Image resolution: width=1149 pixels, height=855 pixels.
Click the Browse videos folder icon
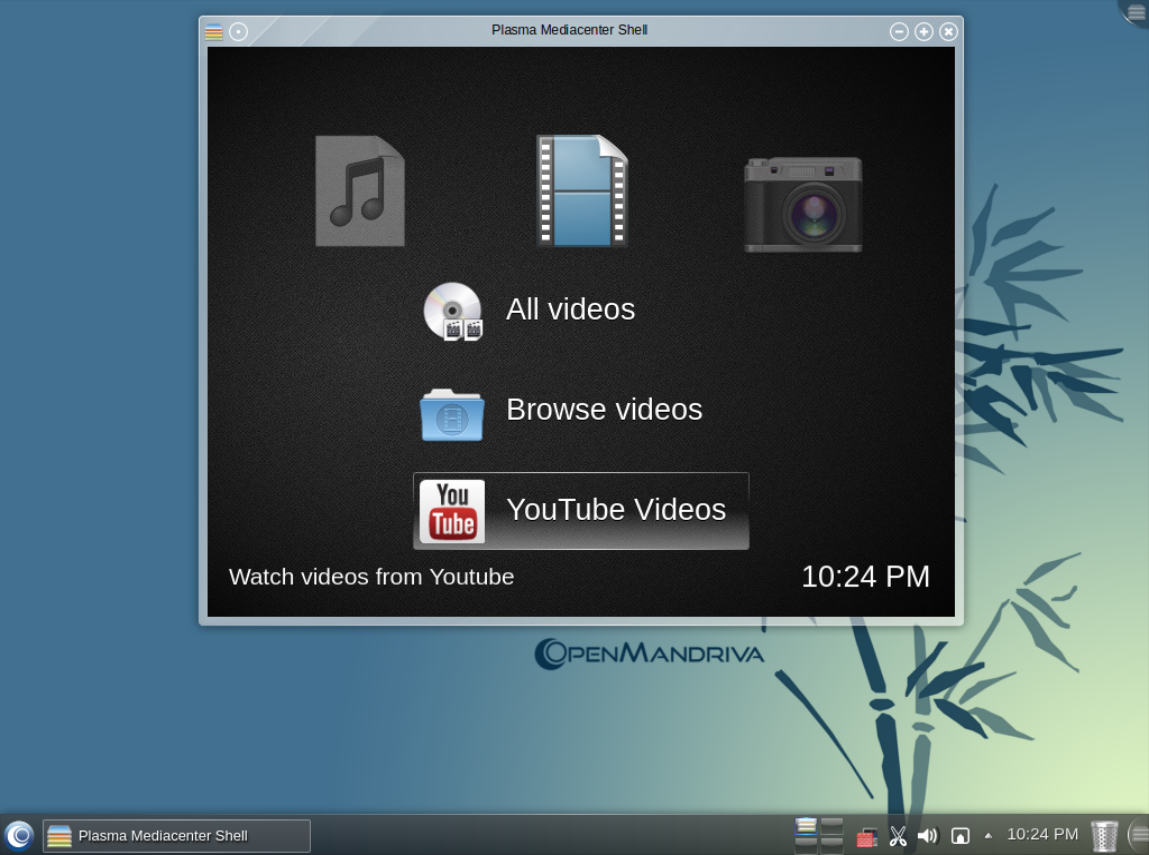click(x=452, y=413)
